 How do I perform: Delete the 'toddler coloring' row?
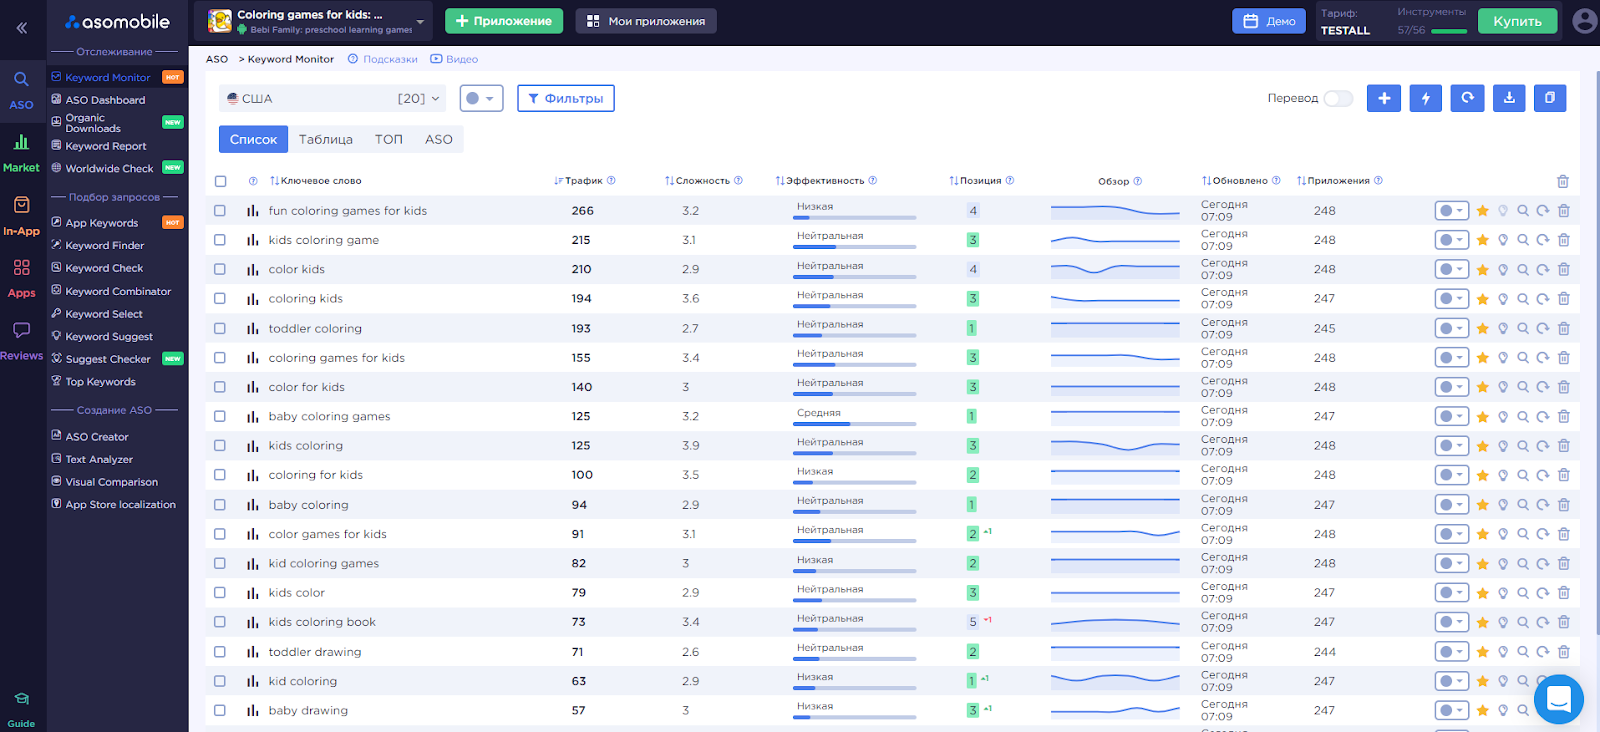(x=1564, y=328)
